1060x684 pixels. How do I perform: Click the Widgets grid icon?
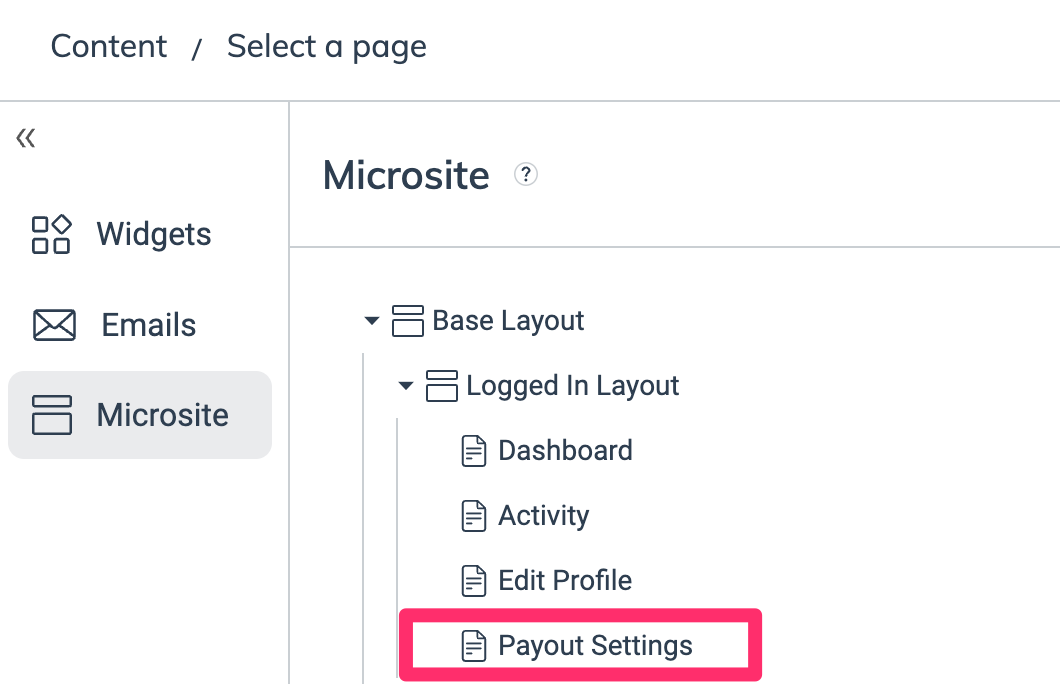pyautogui.click(x=51, y=234)
